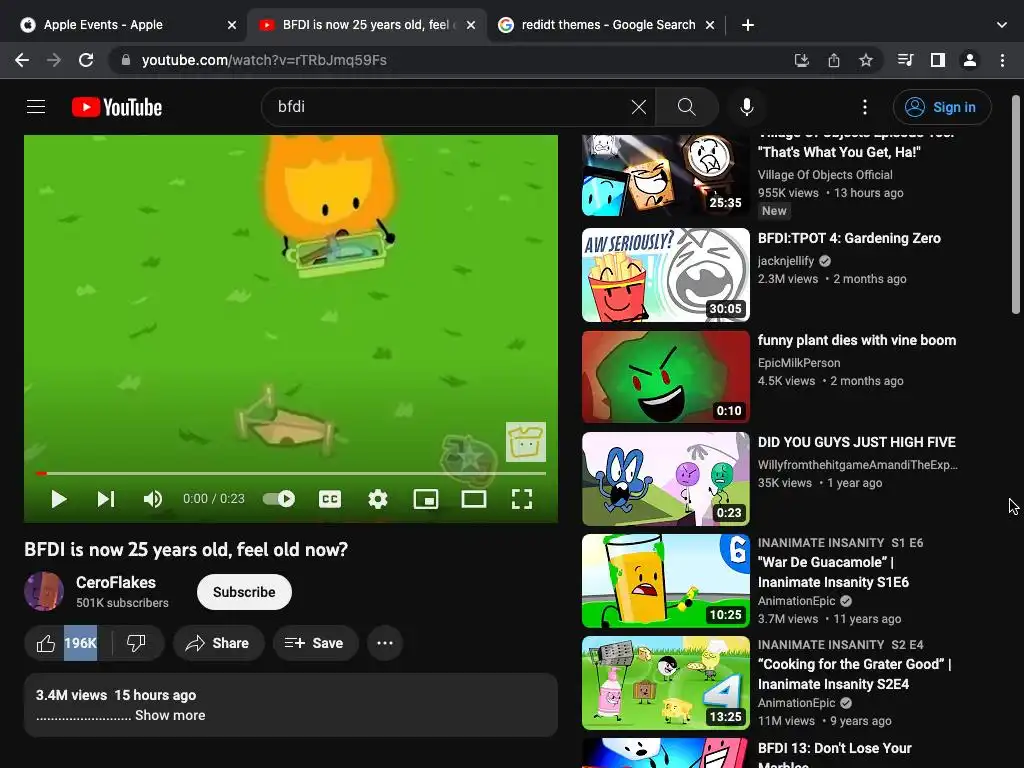Enable miniplayer mode

click(426, 500)
